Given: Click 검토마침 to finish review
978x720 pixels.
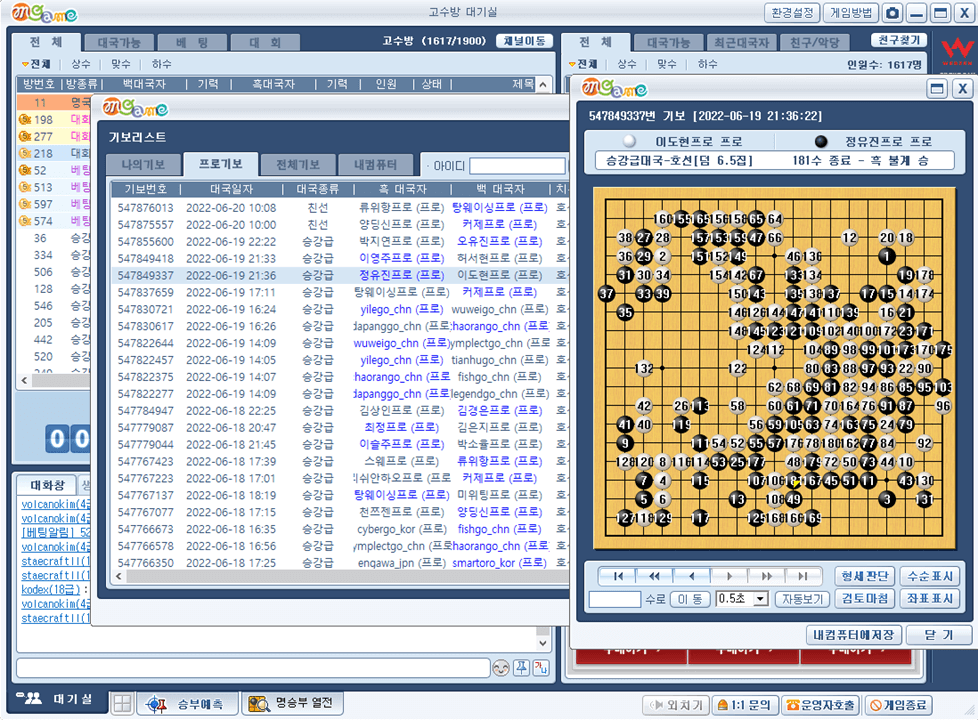Looking at the screenshot, I should click(864, 598).
